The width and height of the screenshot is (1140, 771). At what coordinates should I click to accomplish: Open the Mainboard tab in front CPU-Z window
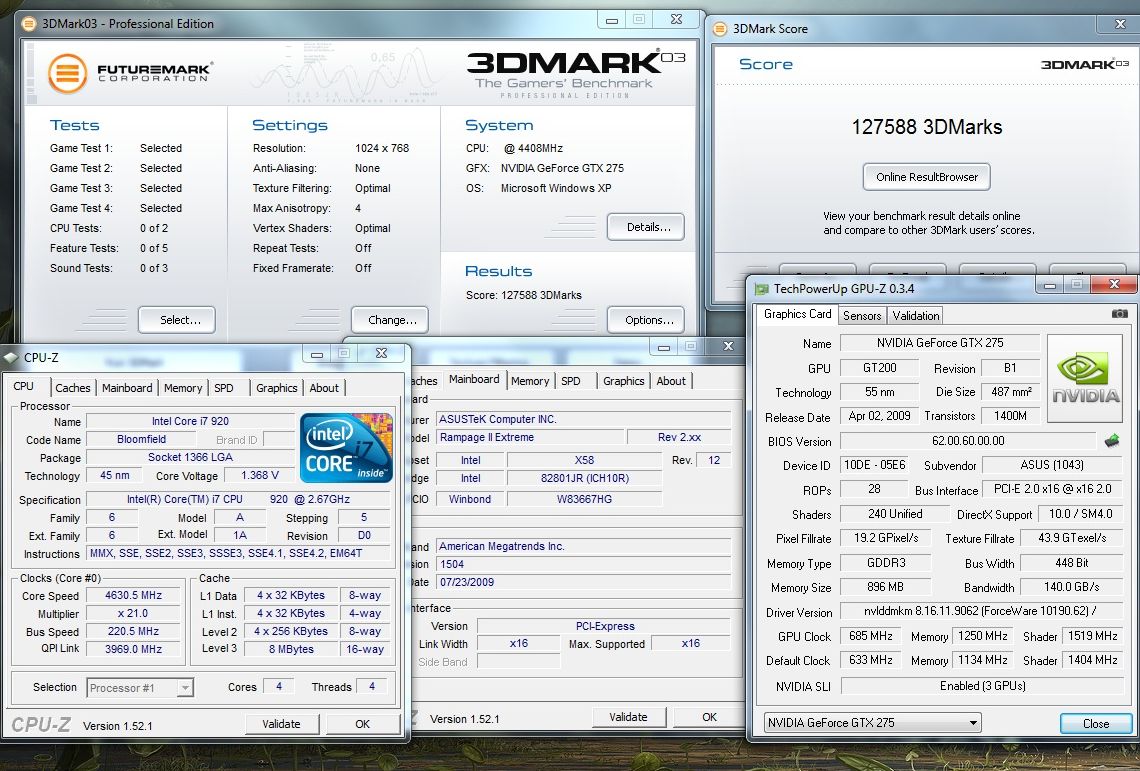click(x=127, y=388)
